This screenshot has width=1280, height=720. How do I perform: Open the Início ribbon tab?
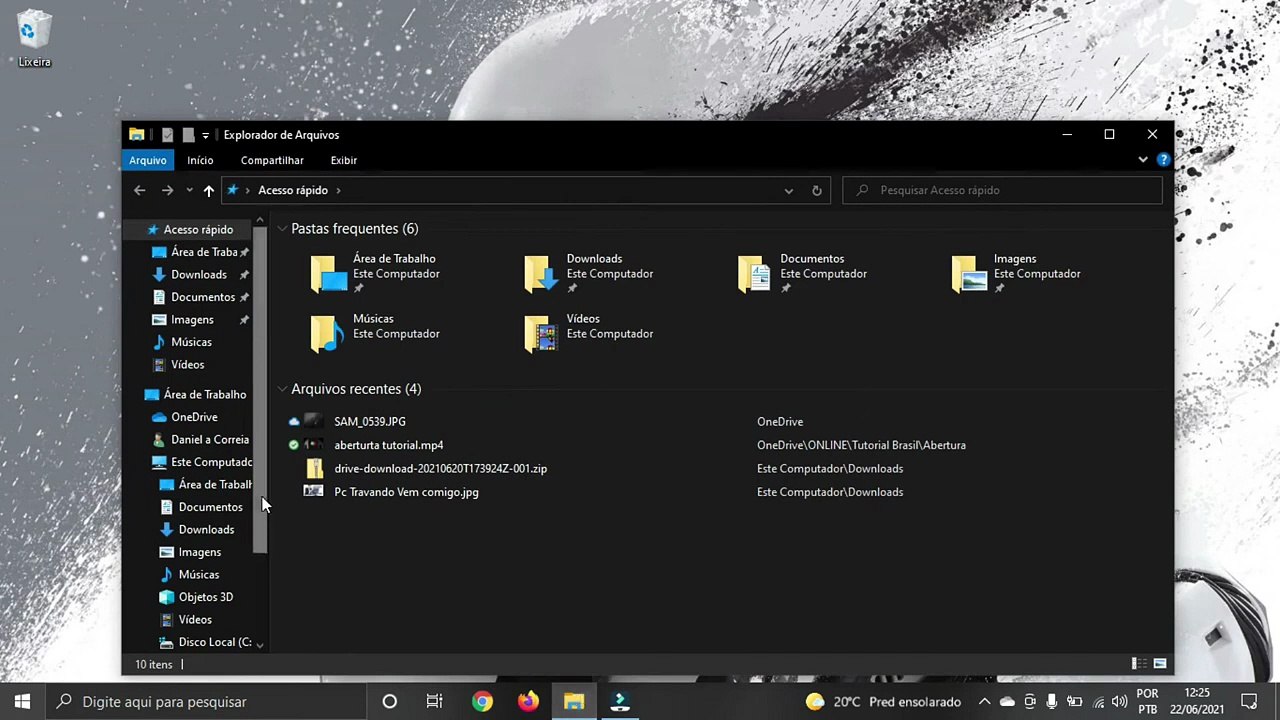(x=200, y=160)
